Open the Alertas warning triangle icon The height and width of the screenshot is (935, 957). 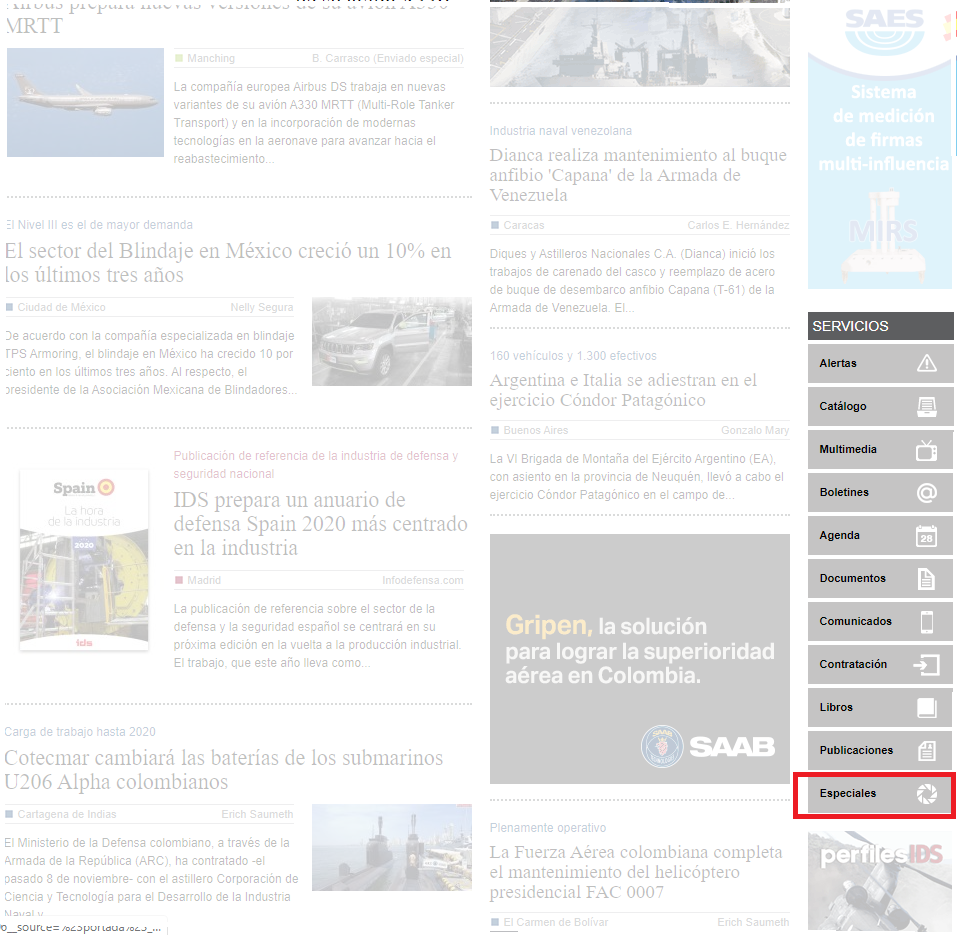926,363
